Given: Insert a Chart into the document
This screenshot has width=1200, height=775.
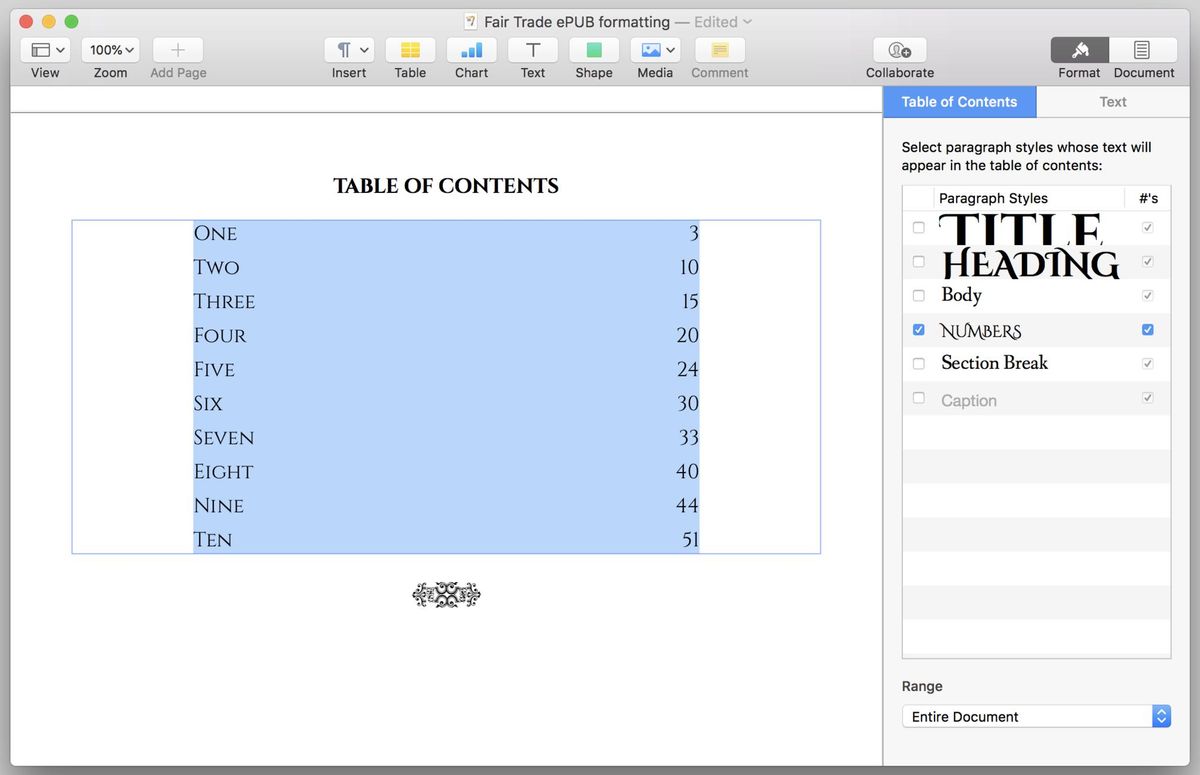Looking at the screenshot, I should point(470,50).
